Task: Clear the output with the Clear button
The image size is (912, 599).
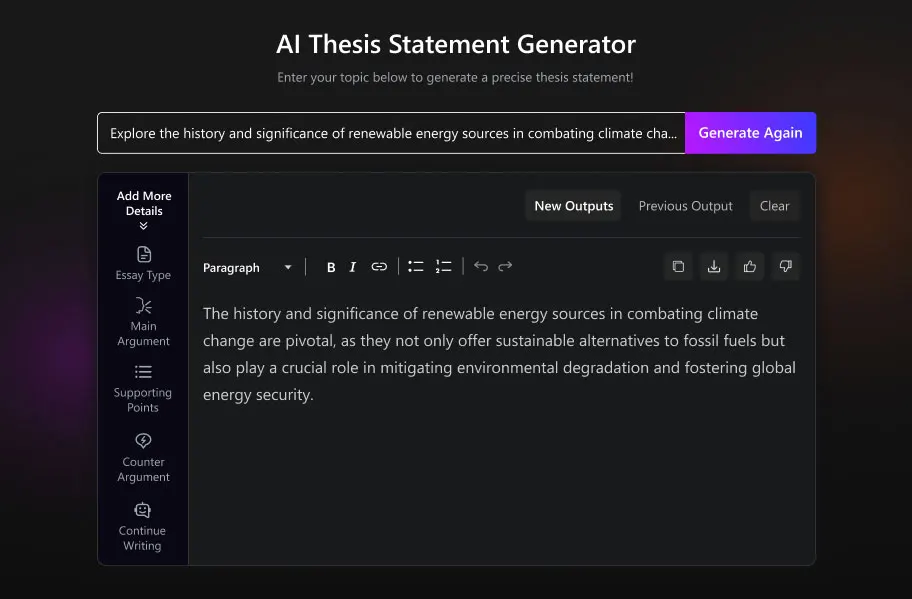Action: (774, 206)
